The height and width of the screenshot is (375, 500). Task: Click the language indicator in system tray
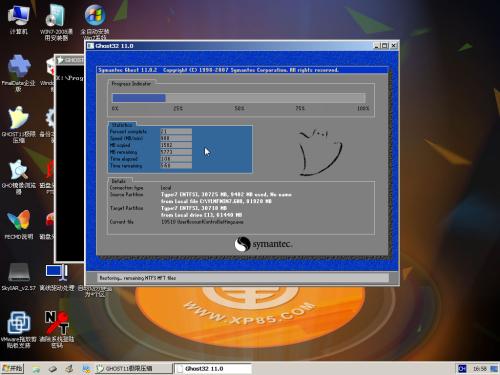point(462,369)
